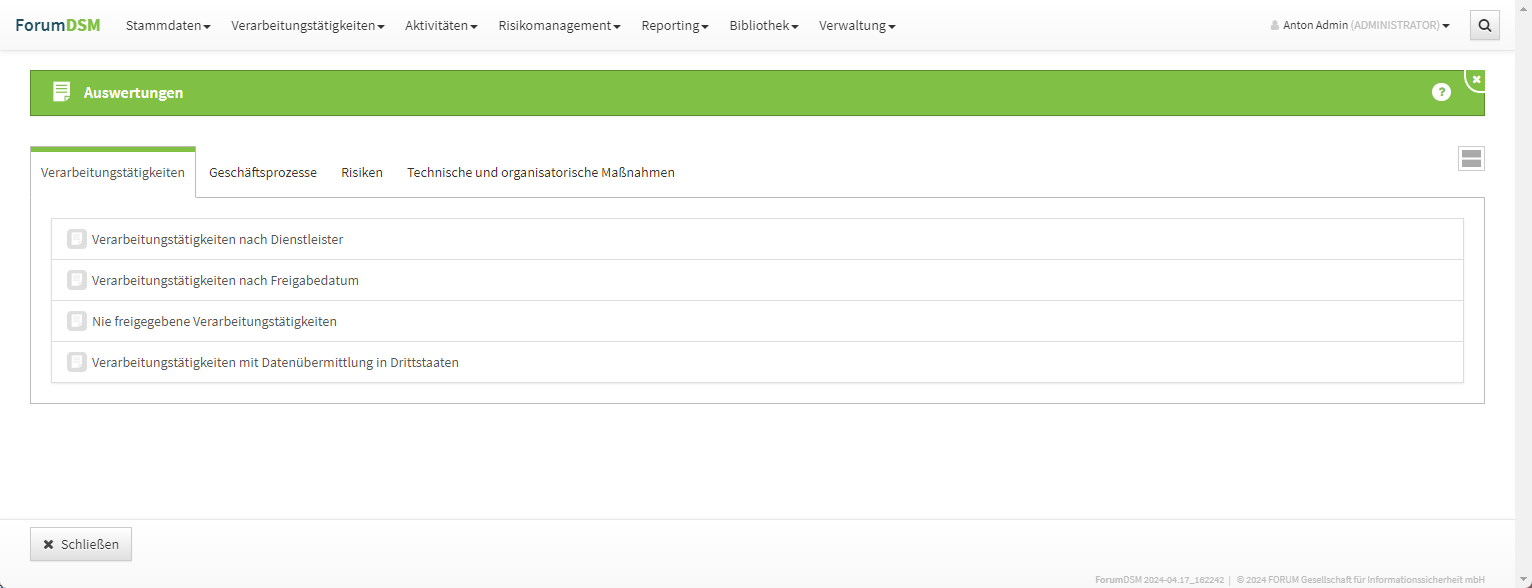The height and width of the screenshot is (588, 1532).
Task: Open report Verarbeitungstätigkeiten nach Freigabedatum
Action: point(757,280)
